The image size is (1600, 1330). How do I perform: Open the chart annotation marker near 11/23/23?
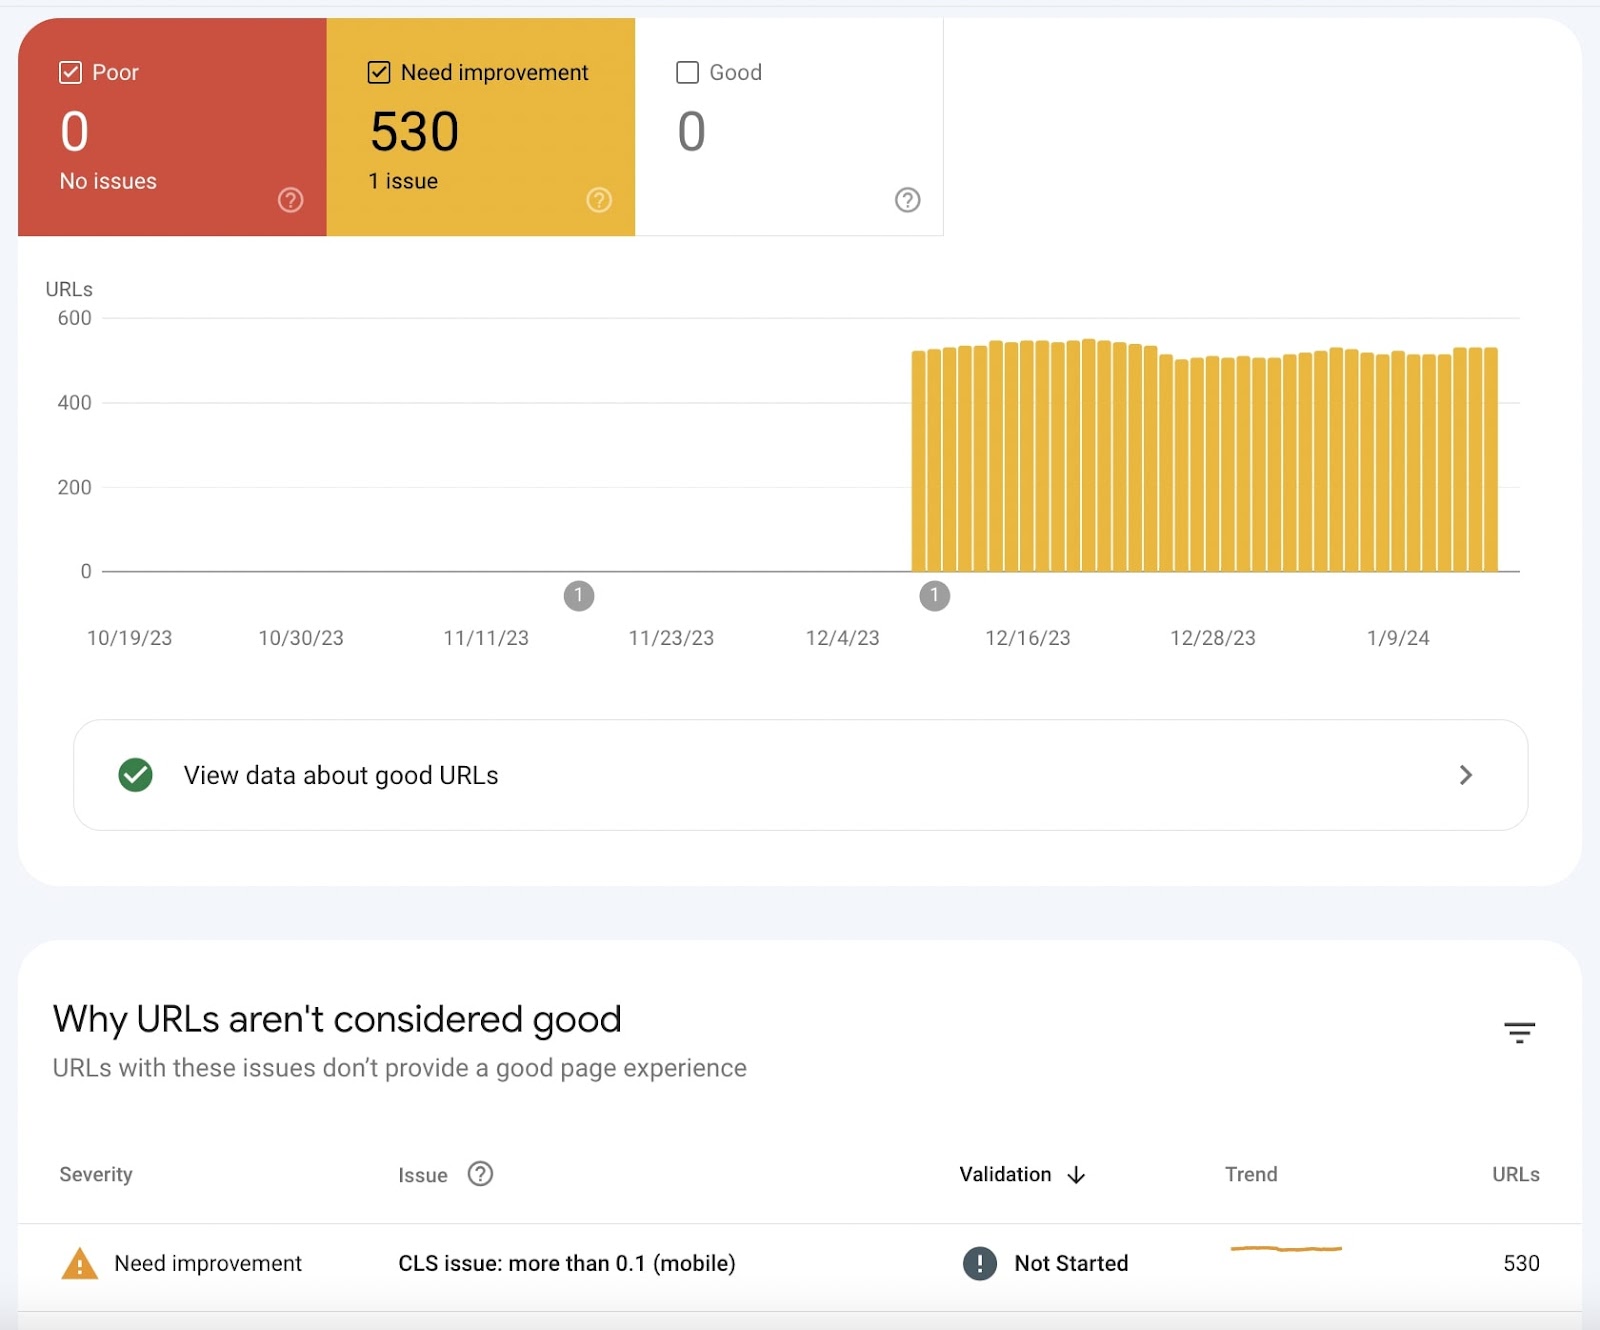(x=579, y=596)
